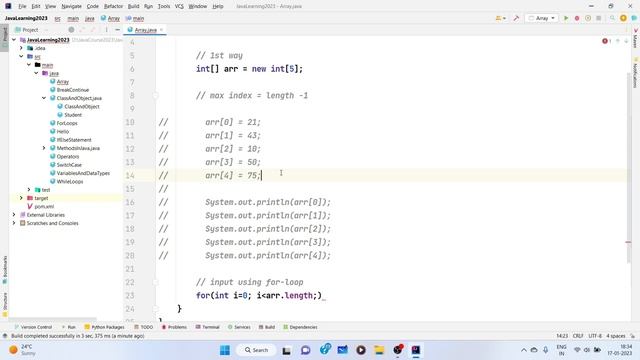Screen dimensions: 640x360
Task: Open File Explorer from taskbar
Action: (379, 350)
